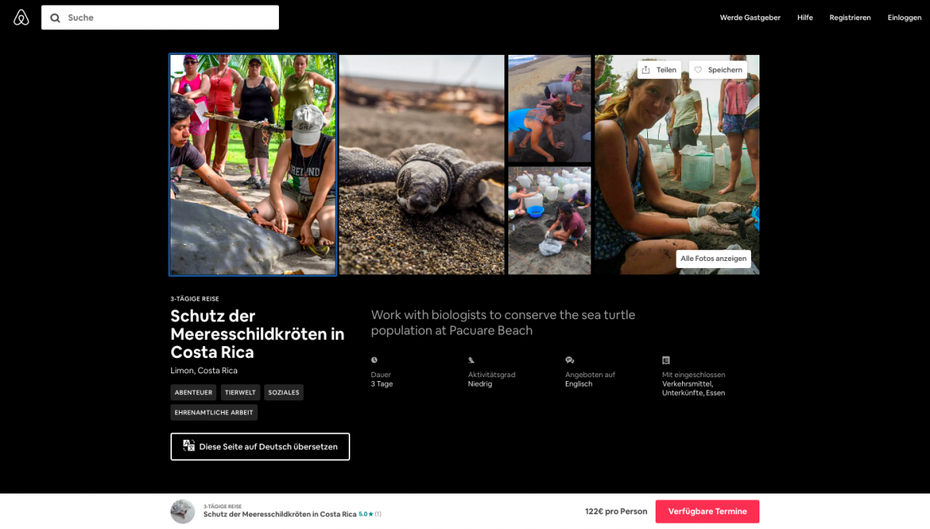The image size is (930, 529).
Task: Click the Alle Fotos anzeigen button
Action: click(x=714, y=259)
